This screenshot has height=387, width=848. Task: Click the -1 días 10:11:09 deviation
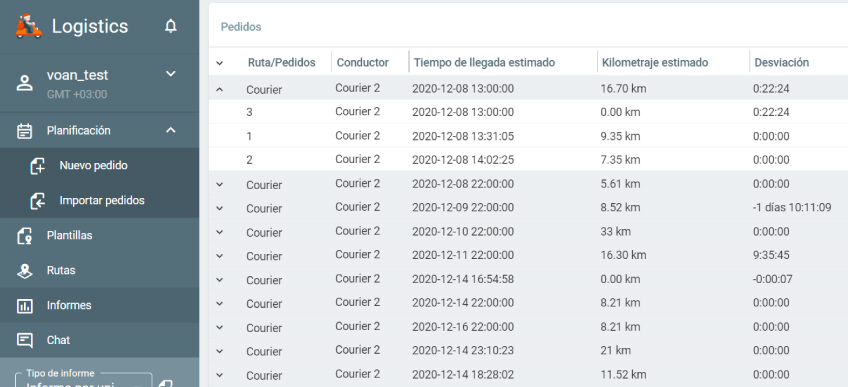click(x=792, y=208)
